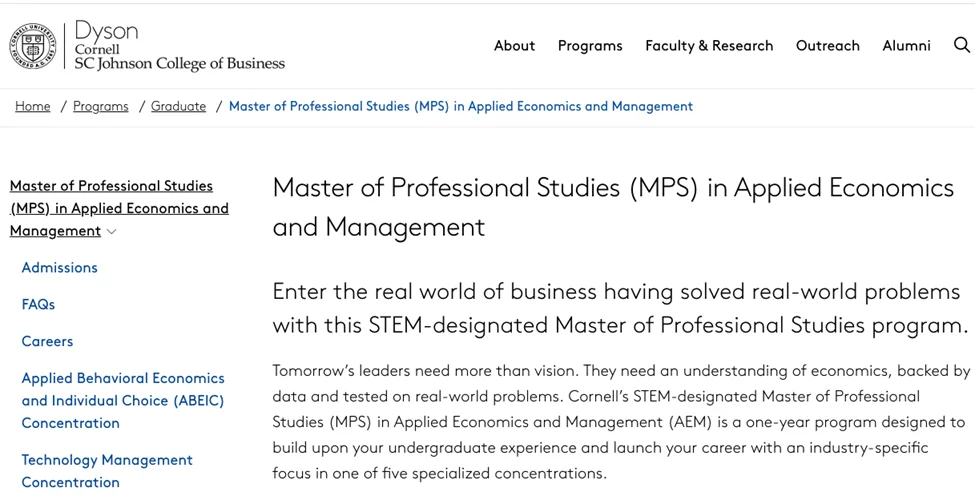
Task: Open the Faculty & Research menu
Action: pyautogui.click(x=709, y=46)
